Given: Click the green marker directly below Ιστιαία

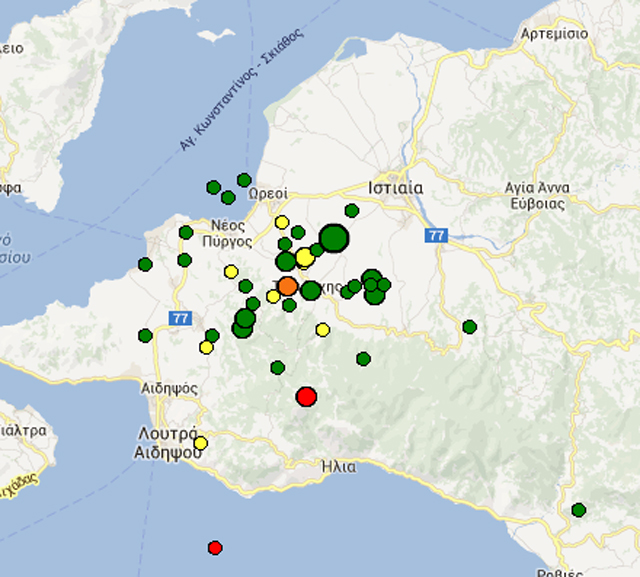Looking at the screenshot, I should 352,210.
